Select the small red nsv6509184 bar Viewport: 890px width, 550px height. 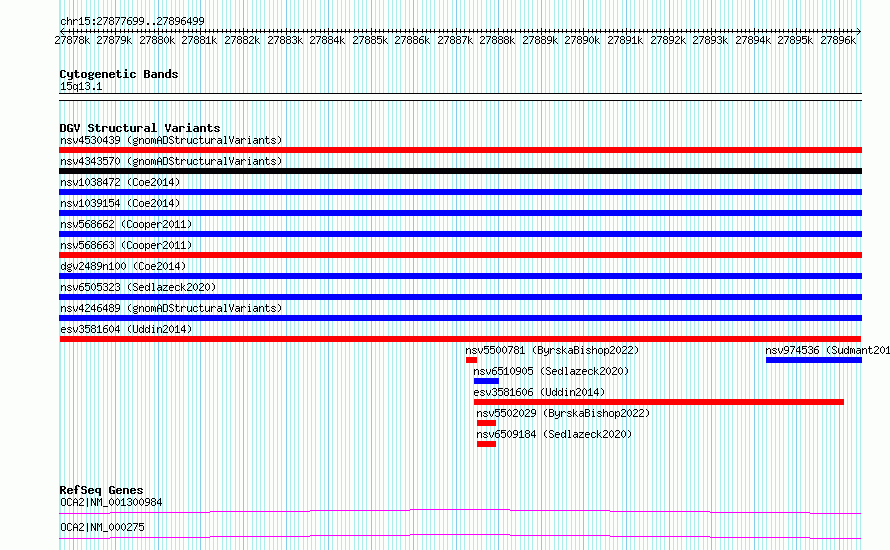tap(486, 444)
